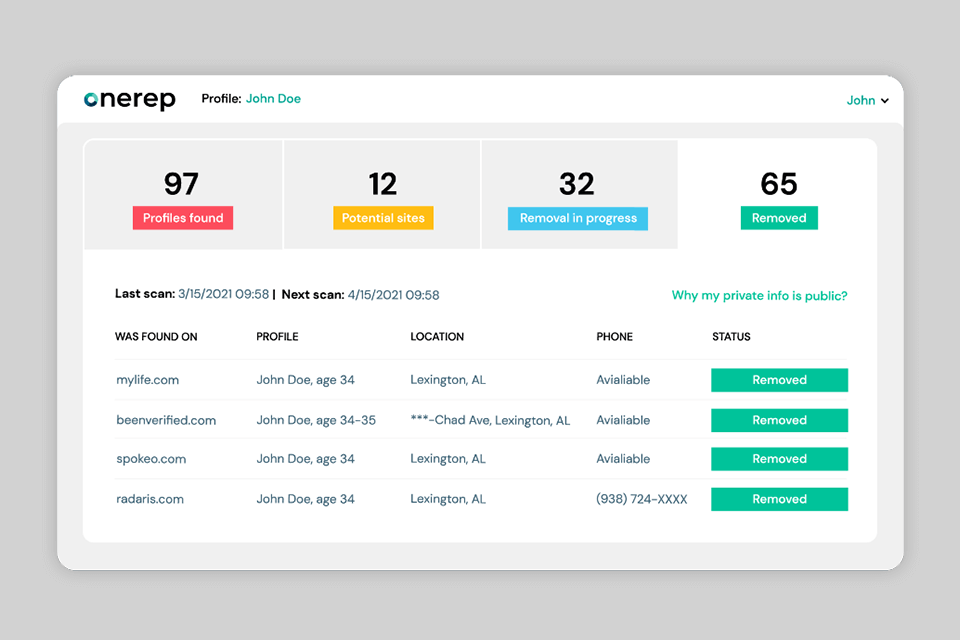Click '***-Chad Ave, Lexington, AL' location

[490, 420]
